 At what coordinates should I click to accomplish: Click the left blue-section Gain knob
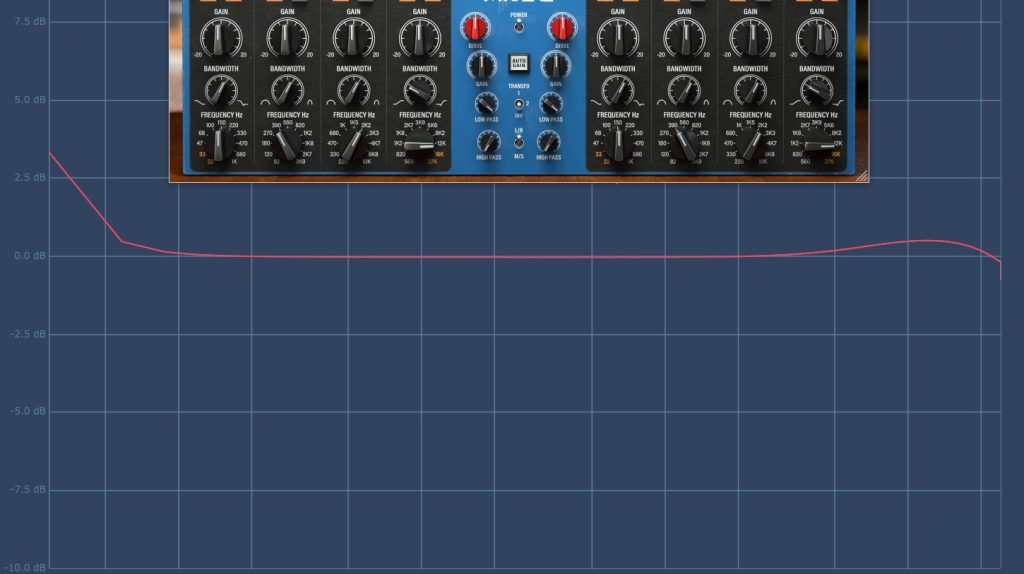click(481, 66)
